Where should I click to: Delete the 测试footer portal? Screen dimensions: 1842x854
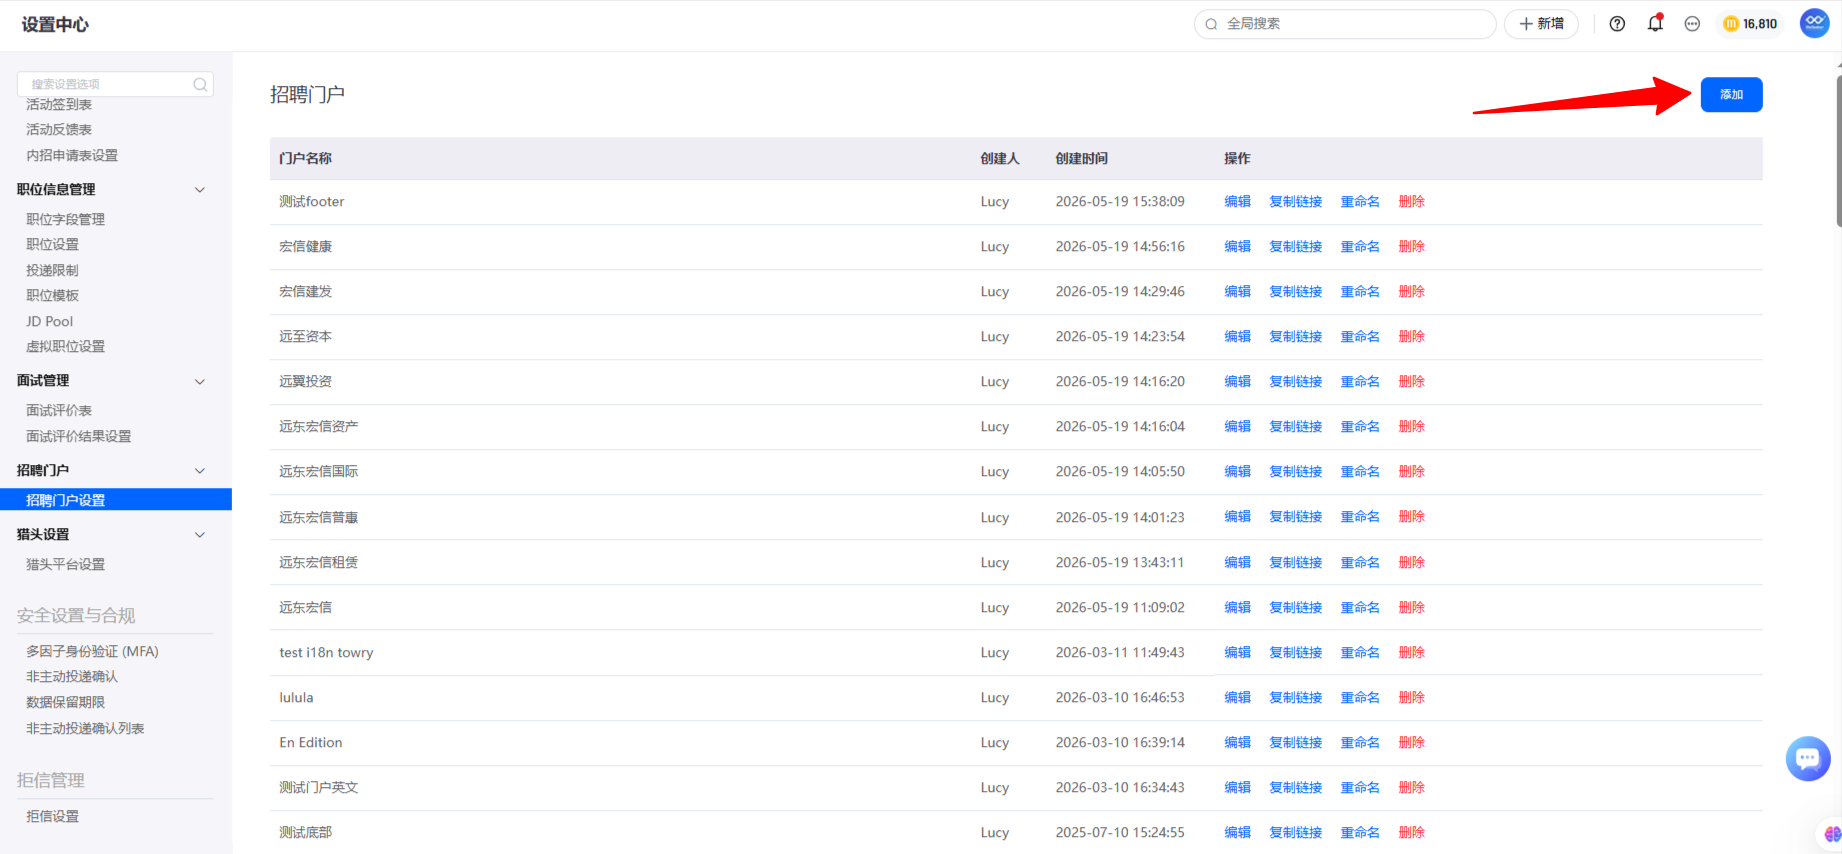(1411, 202)
